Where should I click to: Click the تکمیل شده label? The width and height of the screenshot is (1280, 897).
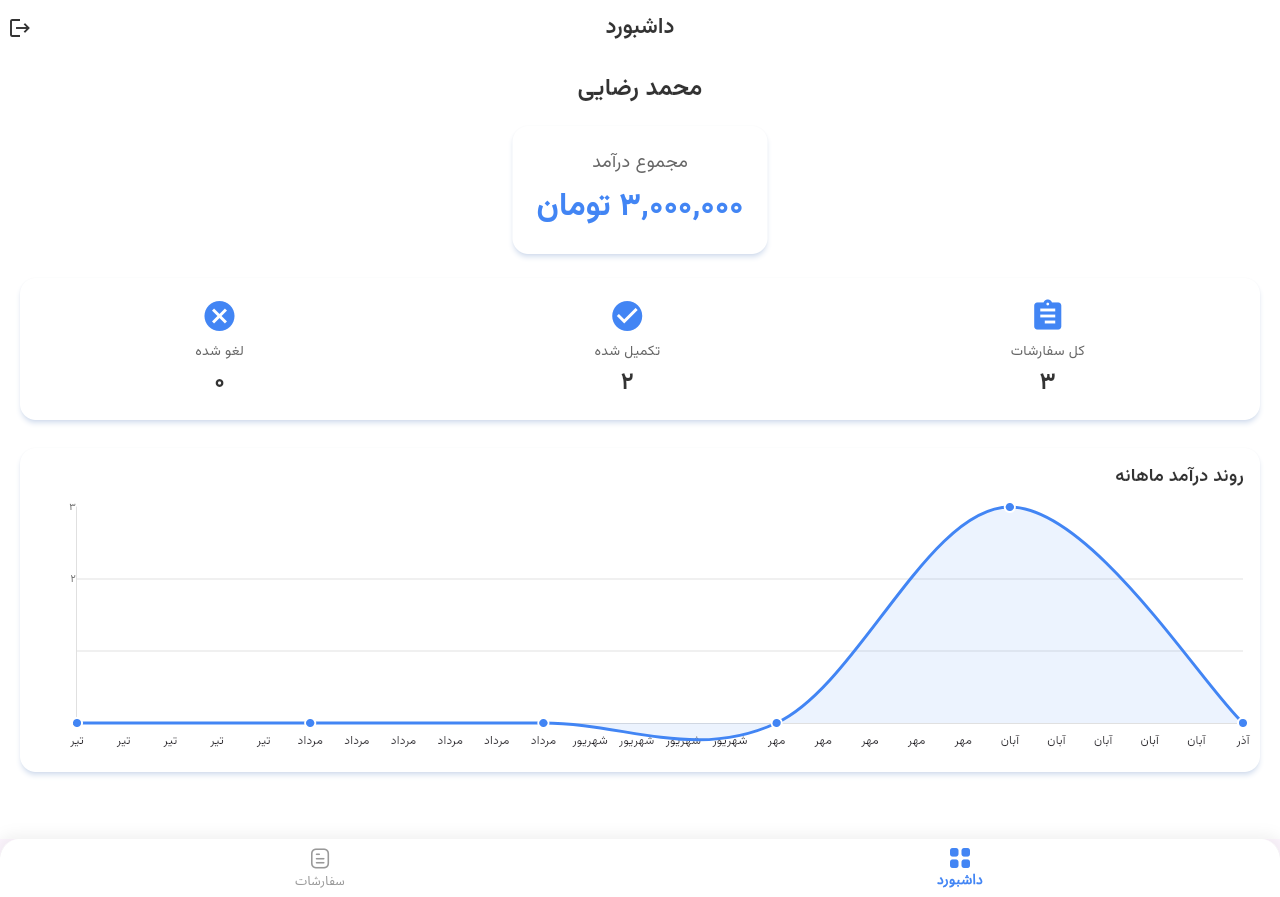(627, 351)
